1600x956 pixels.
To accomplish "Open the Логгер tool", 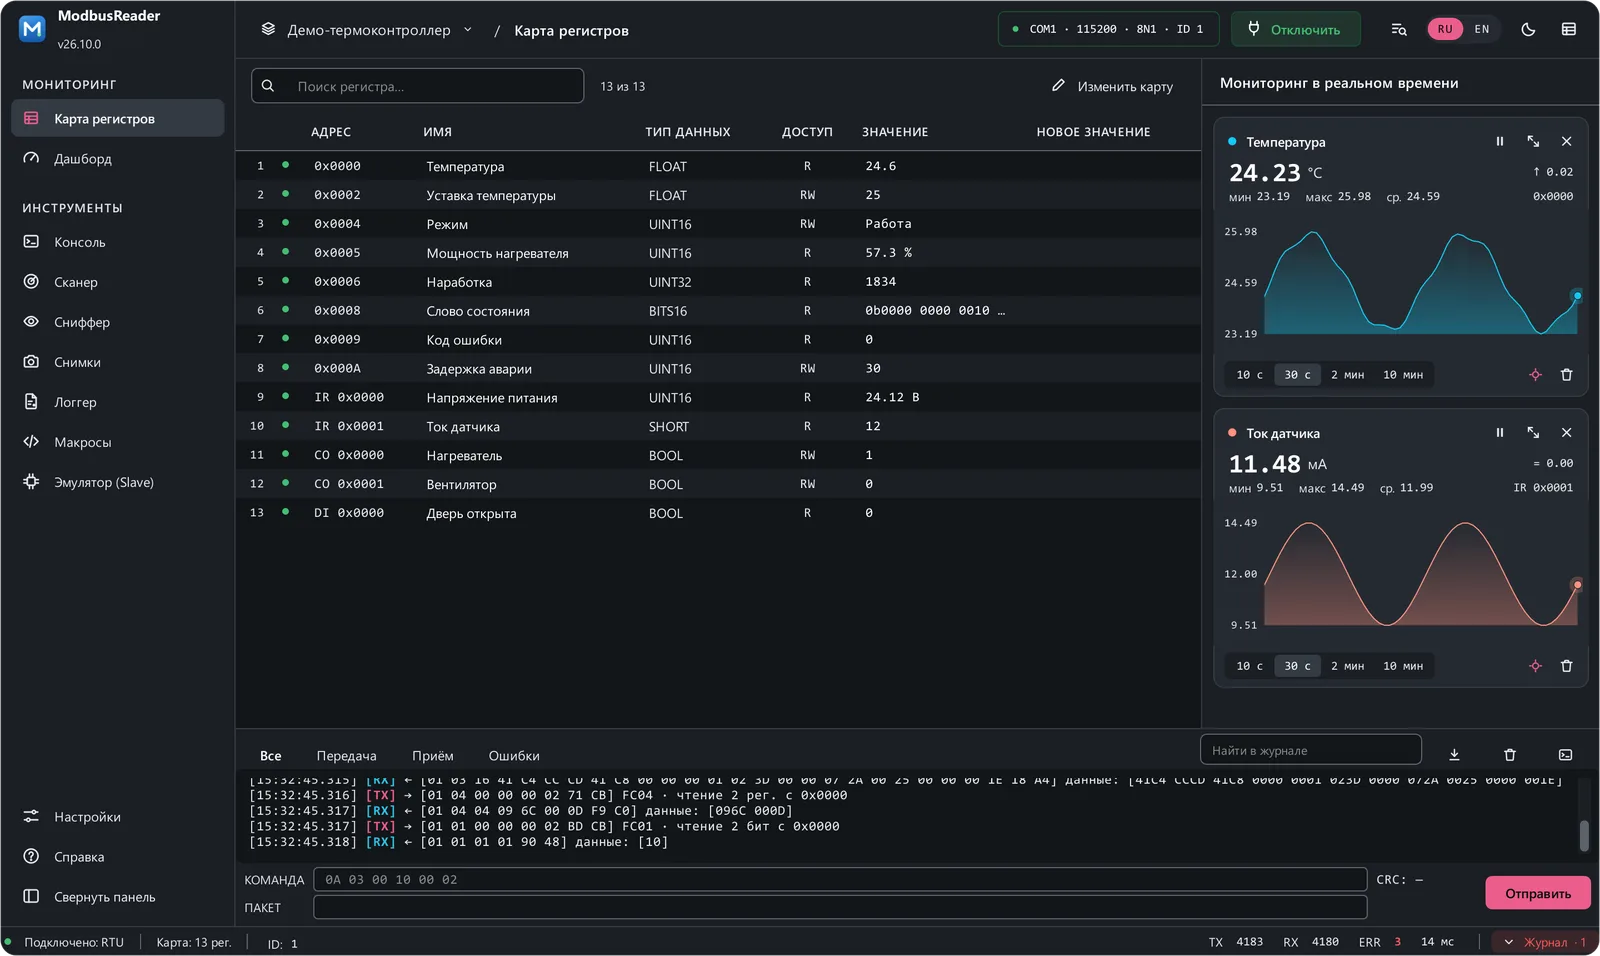I will point(117,402).
